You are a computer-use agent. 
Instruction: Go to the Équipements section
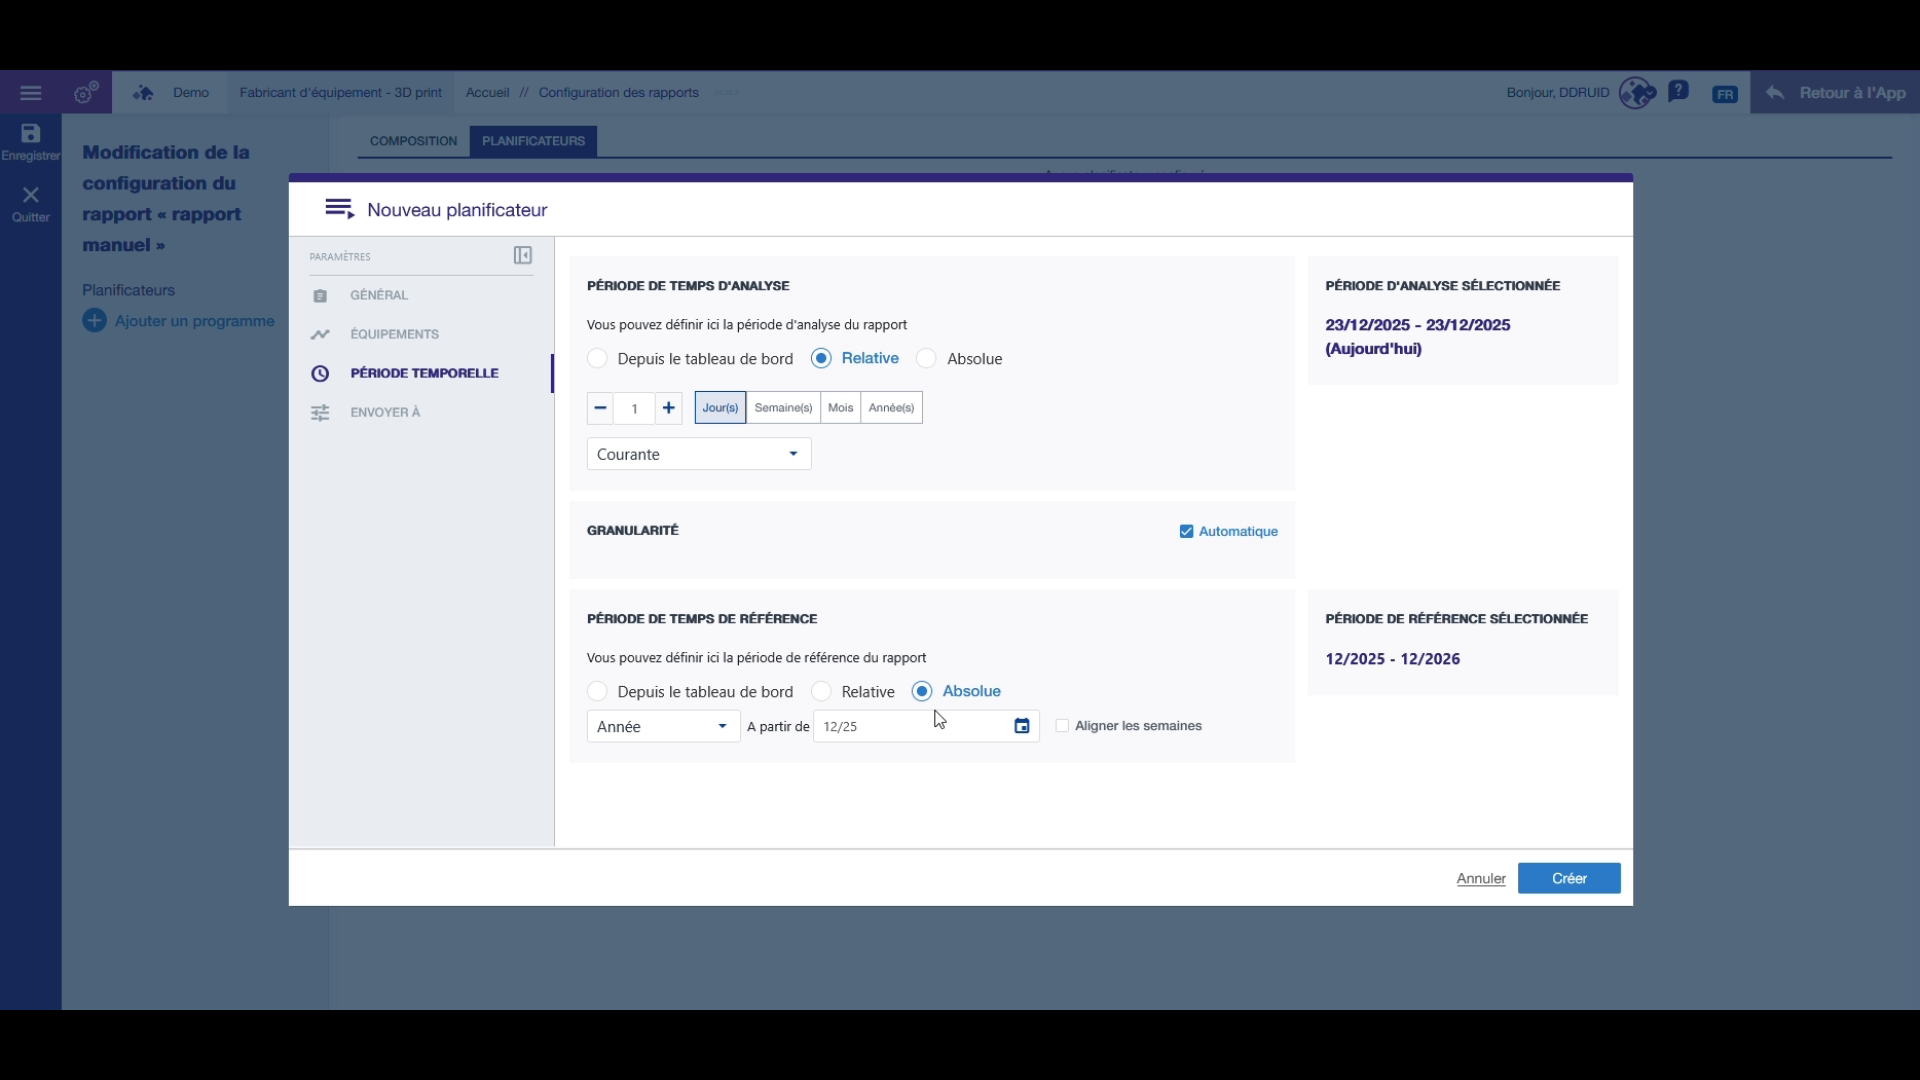coord(394,335)
